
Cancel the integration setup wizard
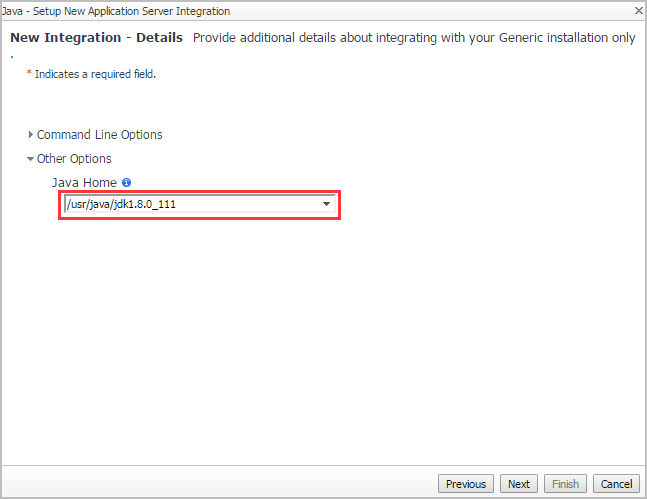pyautogui.click(x=617, y=484)
